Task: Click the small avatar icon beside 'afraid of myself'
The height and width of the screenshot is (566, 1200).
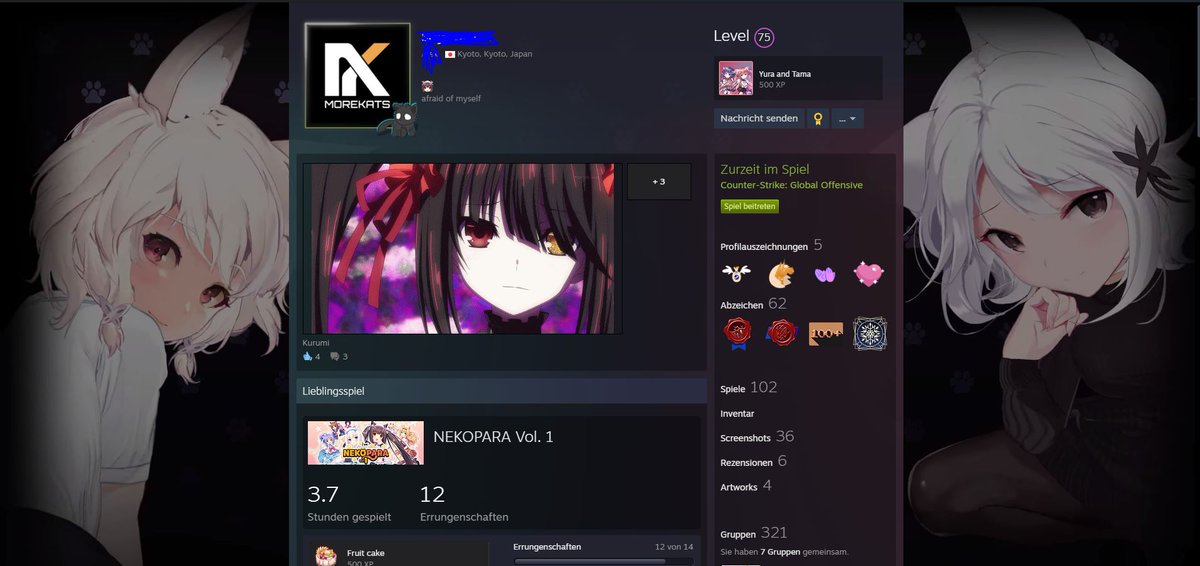Action: pyautogui.click(x=427, y=86)
